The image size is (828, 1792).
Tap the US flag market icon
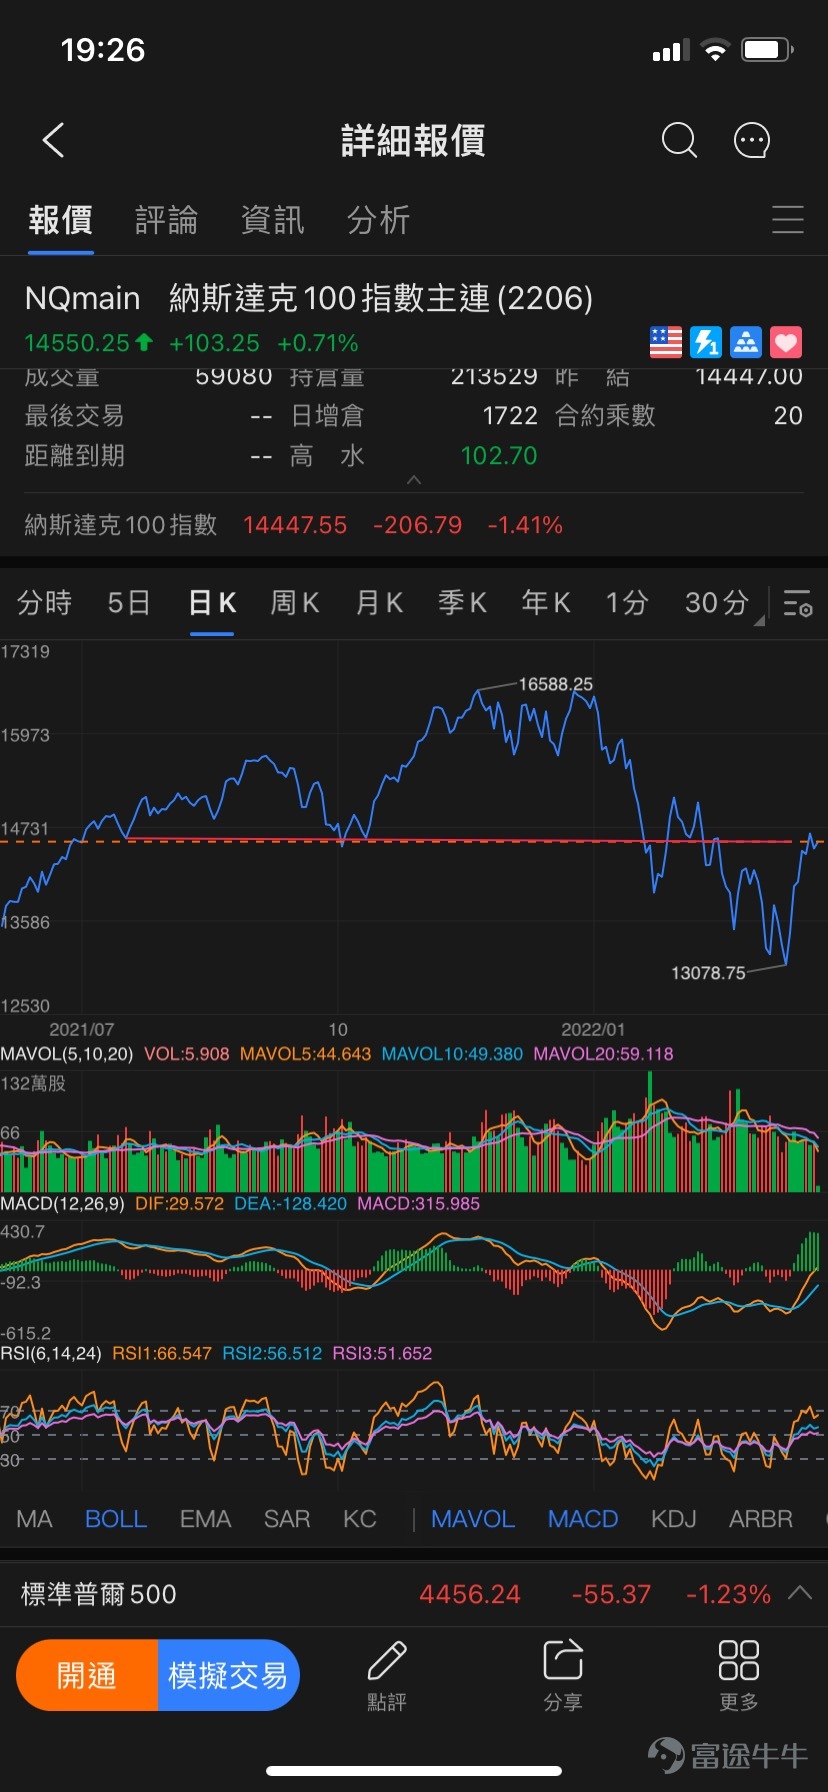pos(666,342)
